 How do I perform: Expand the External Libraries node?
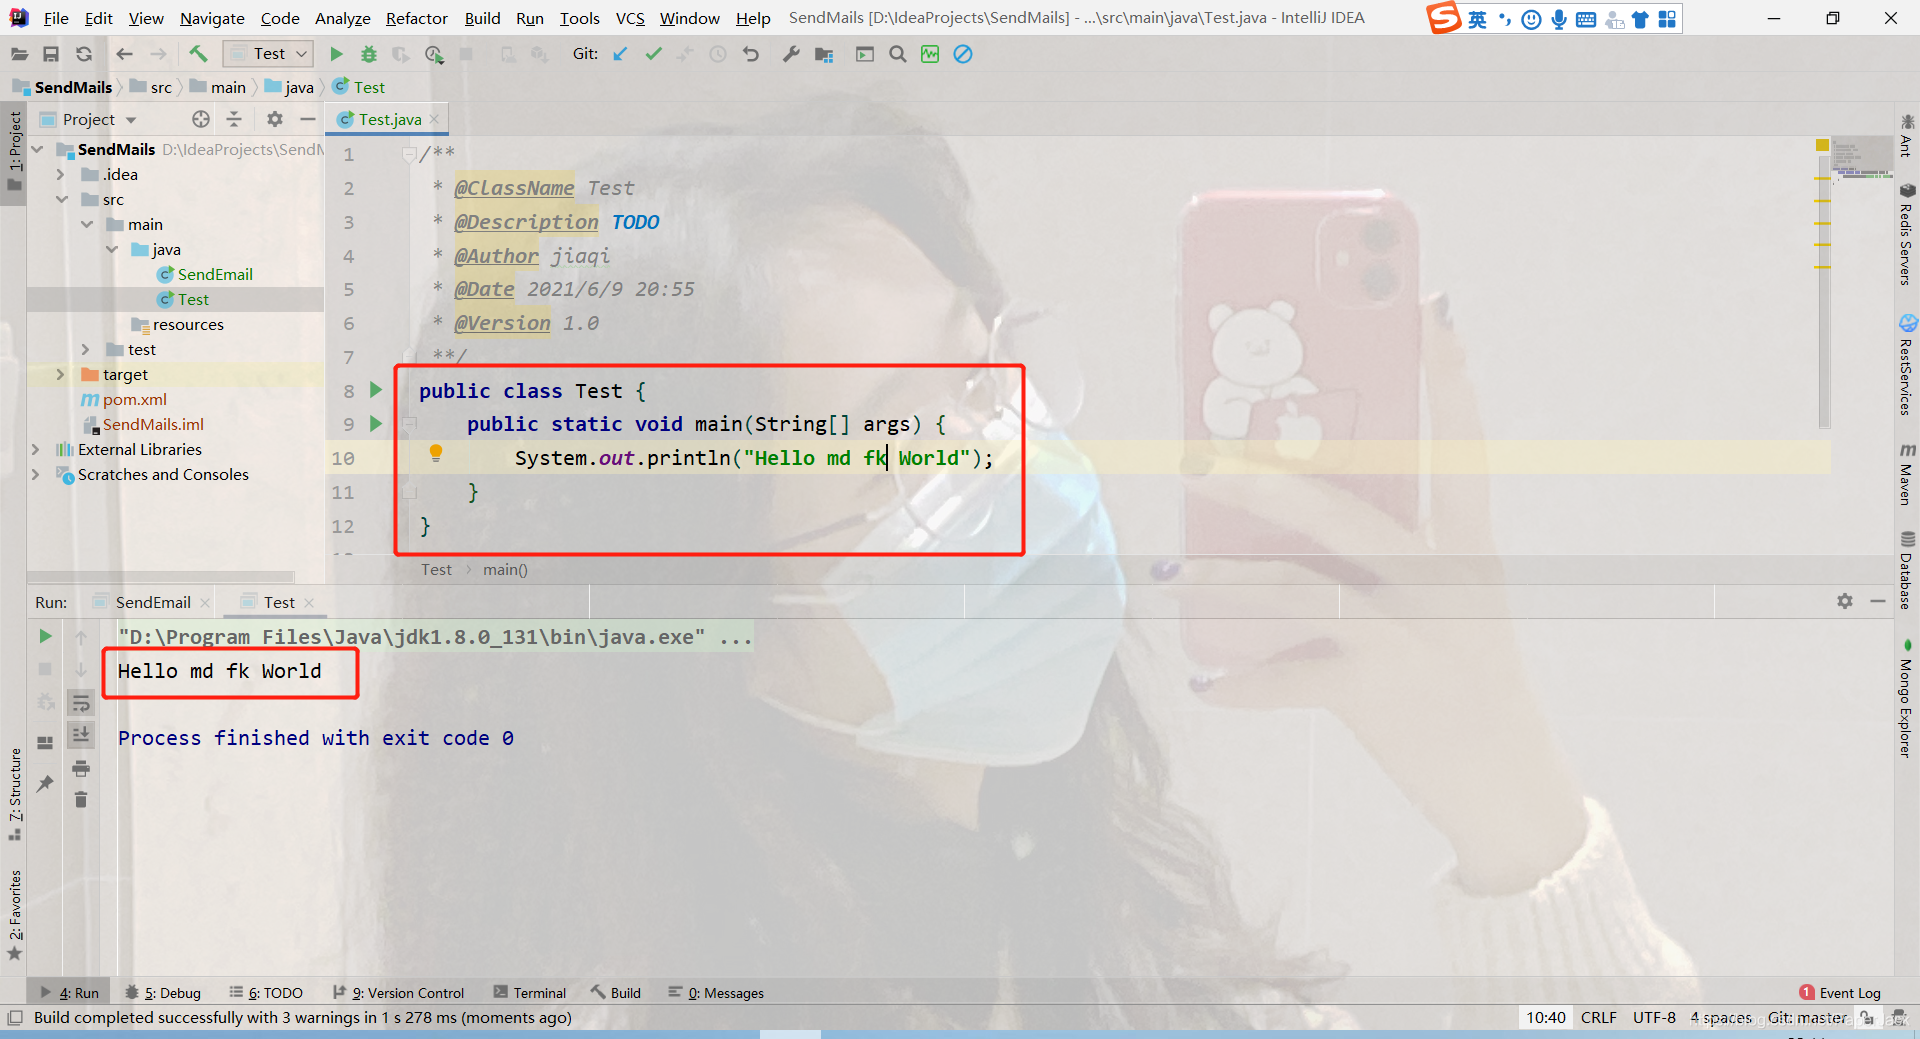click(x=36, y=449)
